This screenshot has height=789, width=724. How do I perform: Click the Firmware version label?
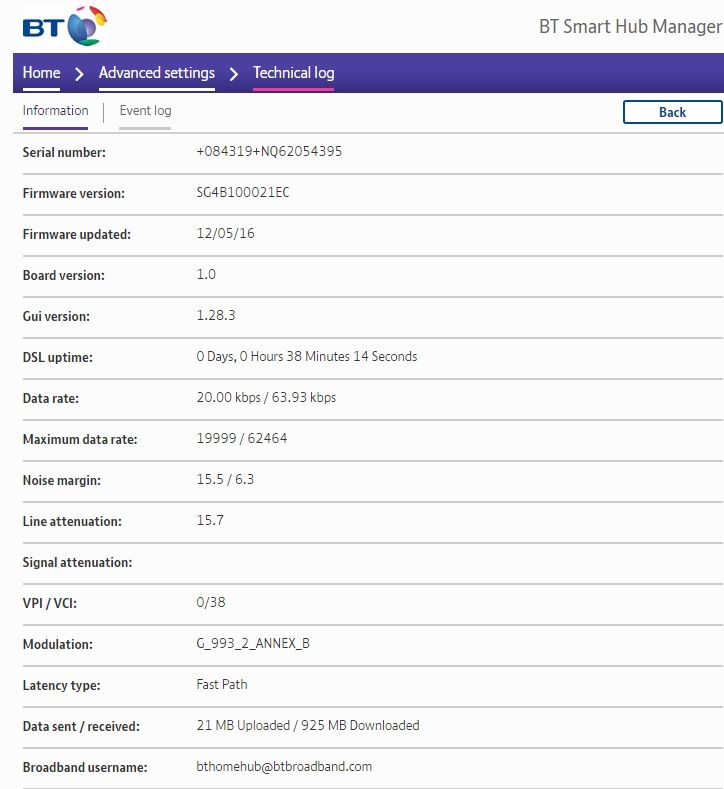click(x=74, y=193)
